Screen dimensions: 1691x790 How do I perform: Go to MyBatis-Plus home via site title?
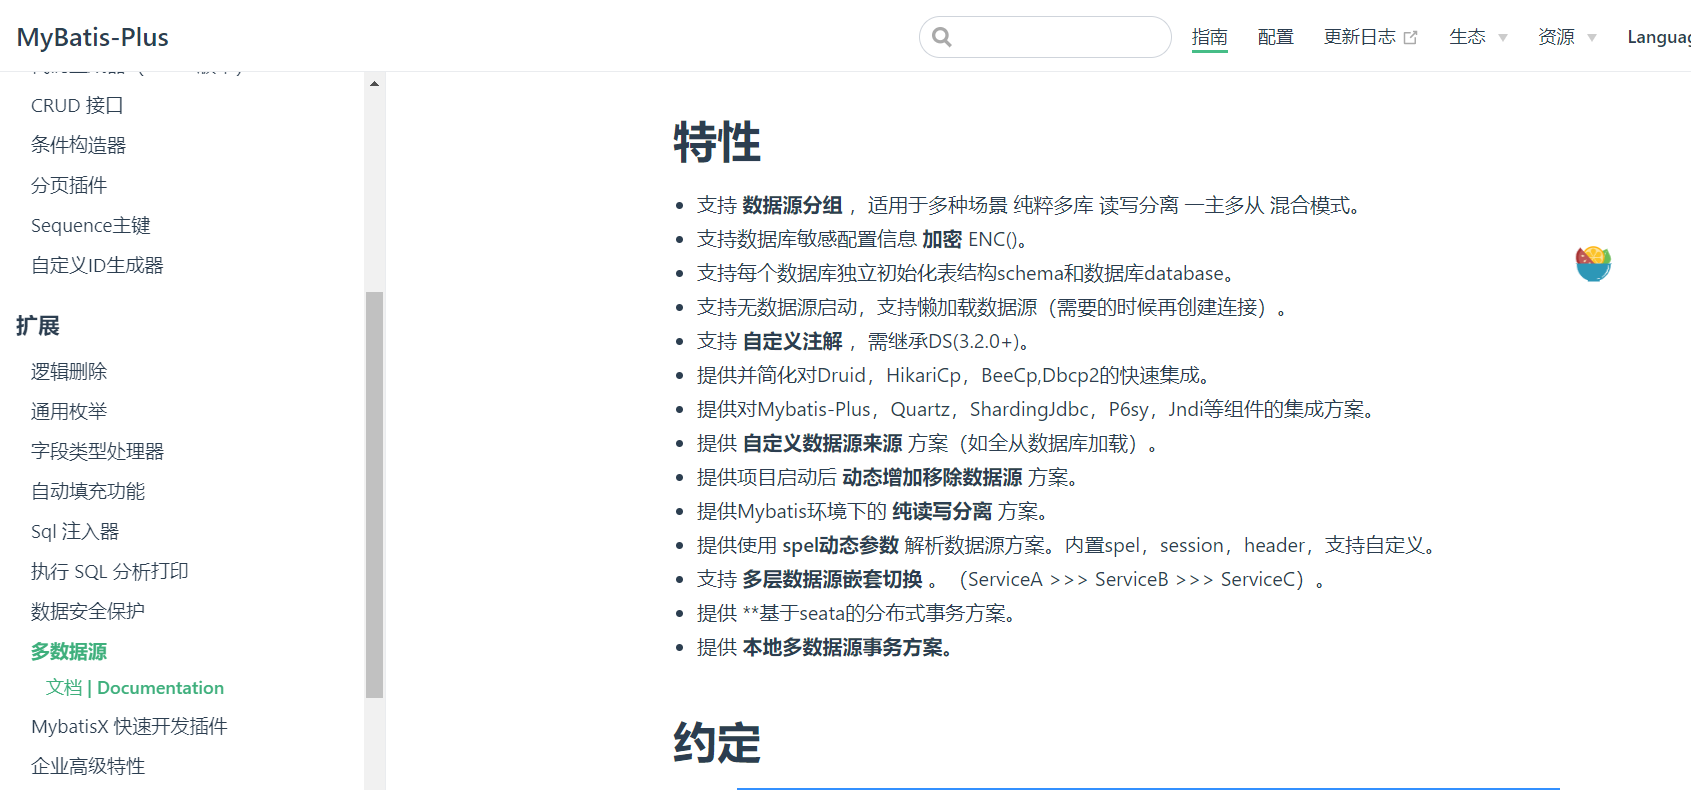(93, 37)
